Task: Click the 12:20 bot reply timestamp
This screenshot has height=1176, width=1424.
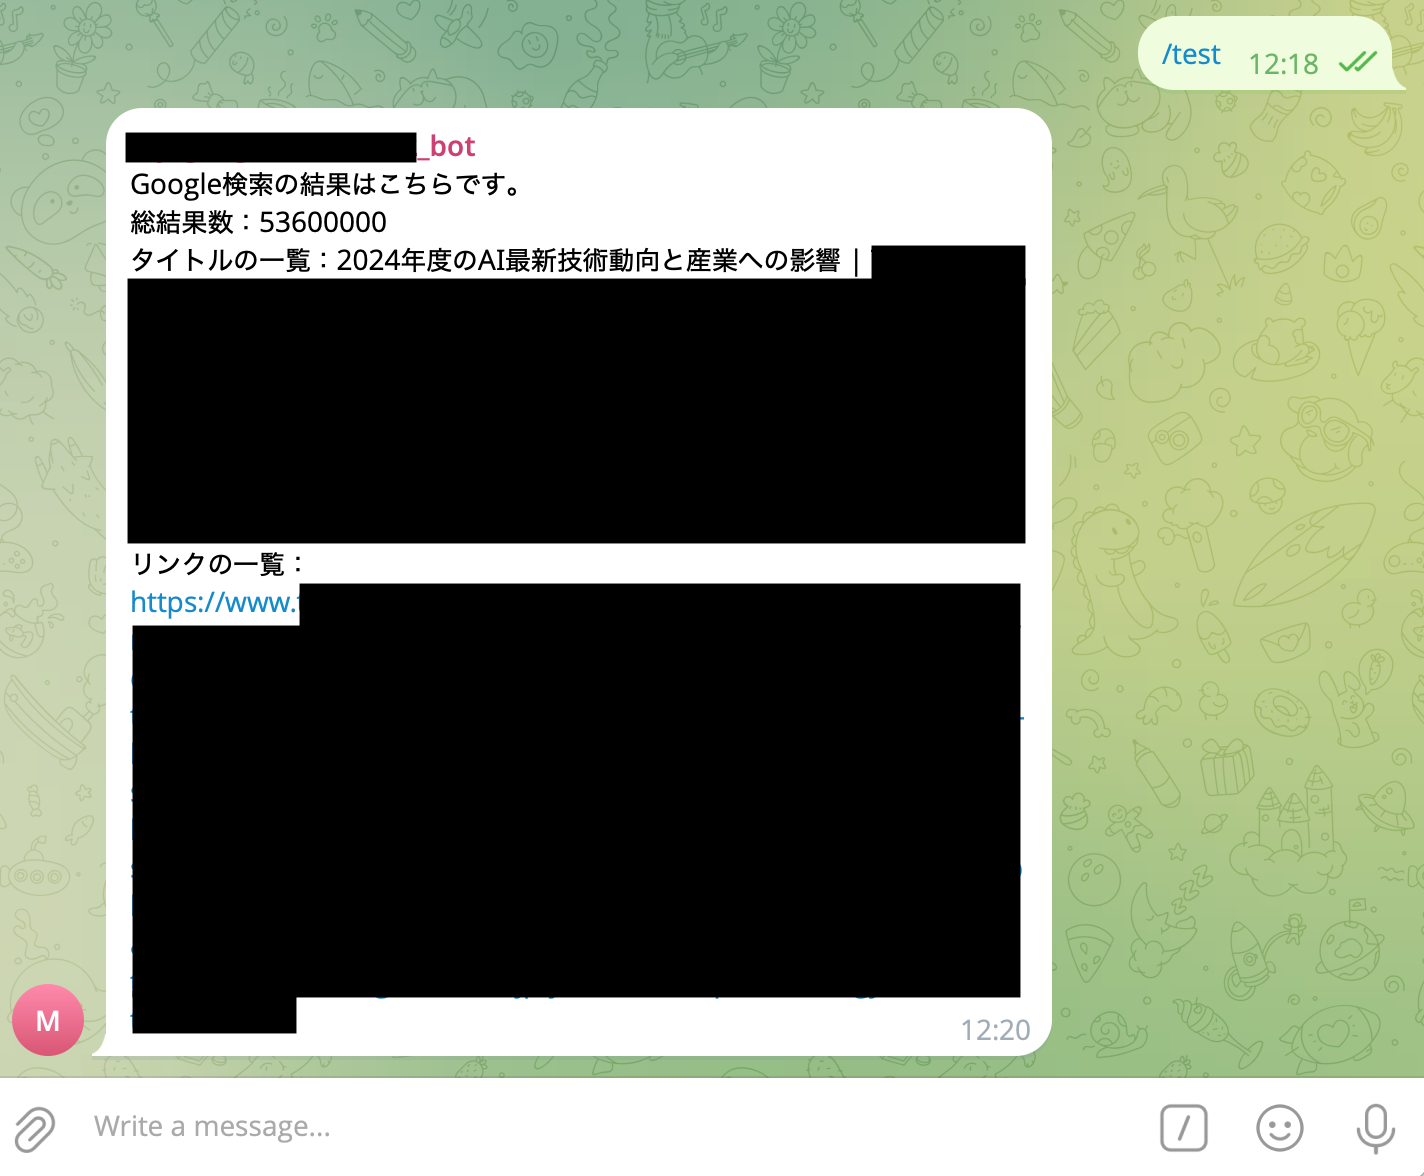Action: point(995,1030)
